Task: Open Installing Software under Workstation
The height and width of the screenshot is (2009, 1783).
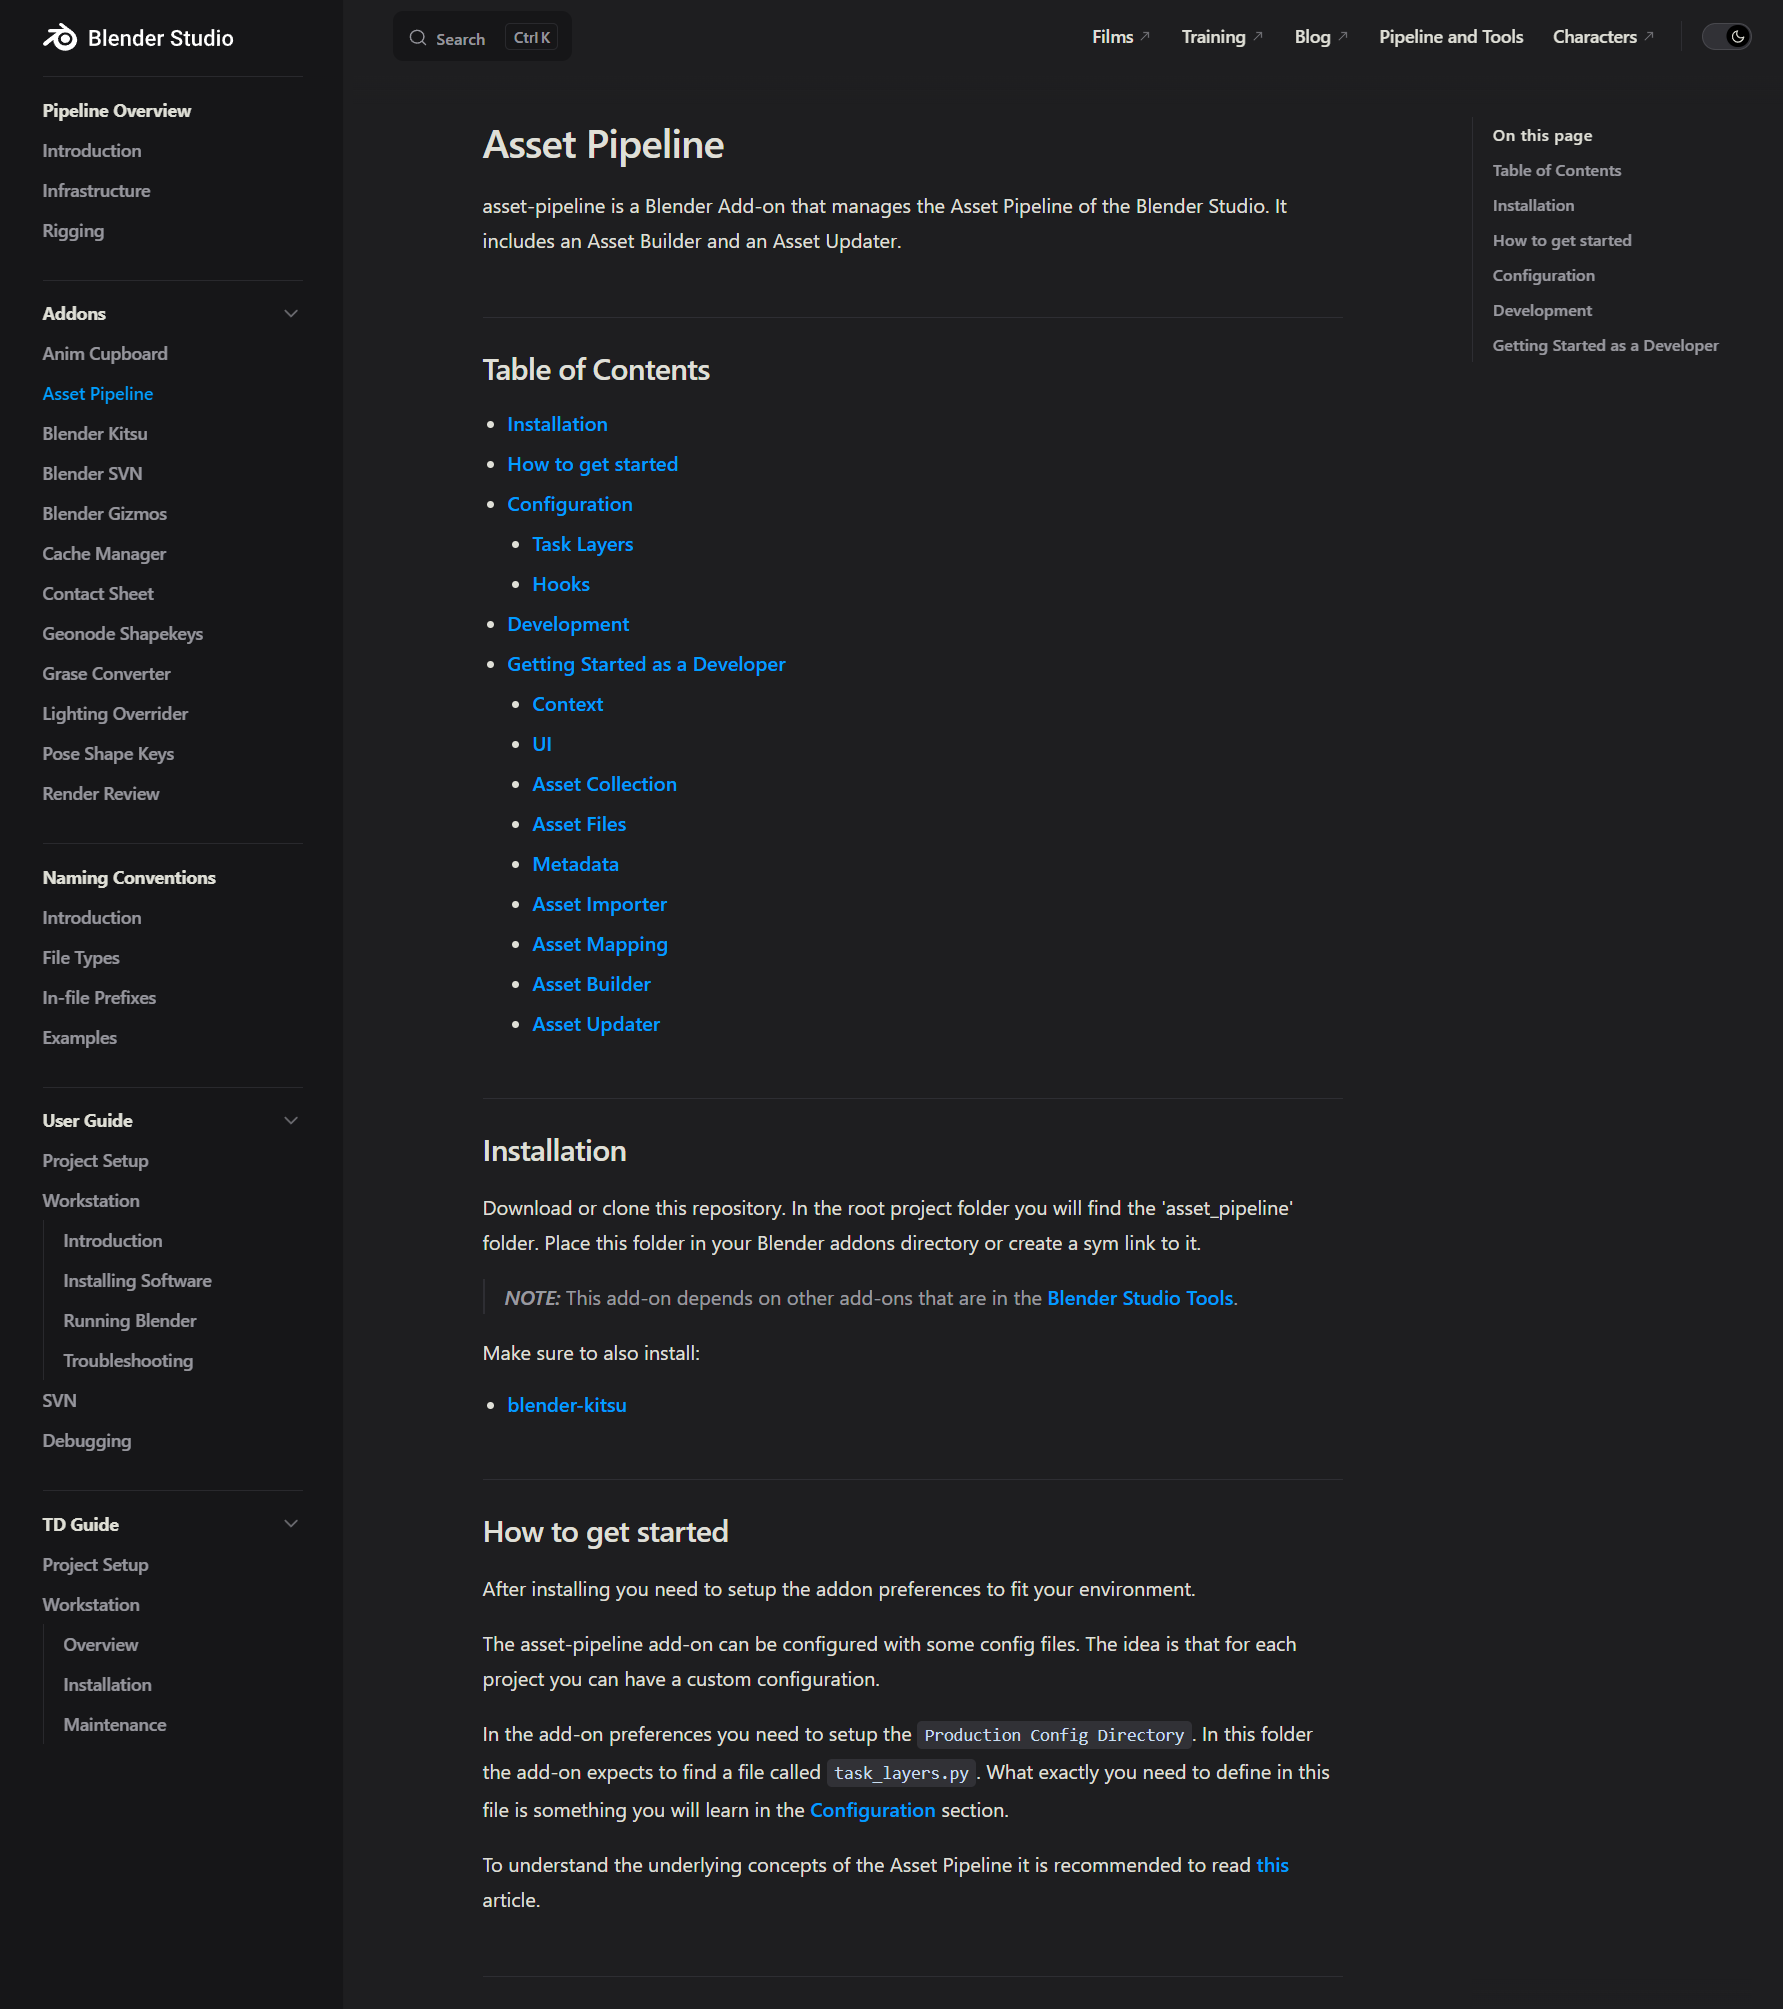Action: [x=137, y=1281]
